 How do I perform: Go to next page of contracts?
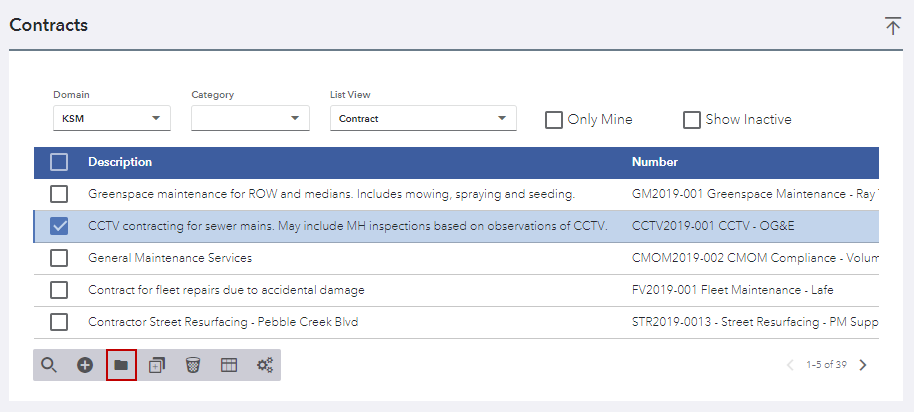click(864, 365)
